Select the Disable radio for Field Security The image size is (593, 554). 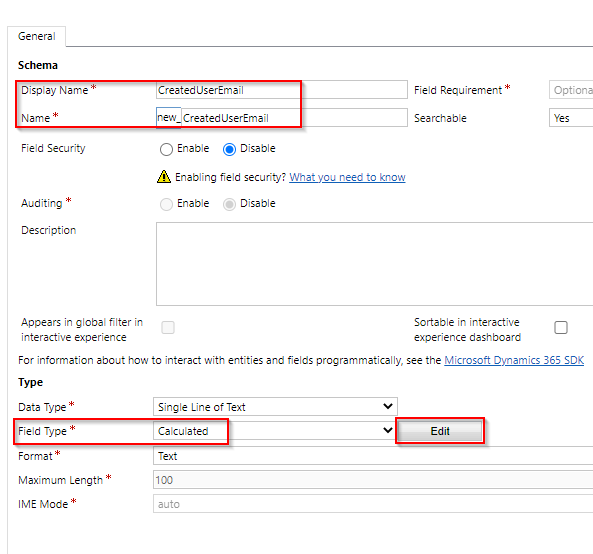[x=229, y=149]
